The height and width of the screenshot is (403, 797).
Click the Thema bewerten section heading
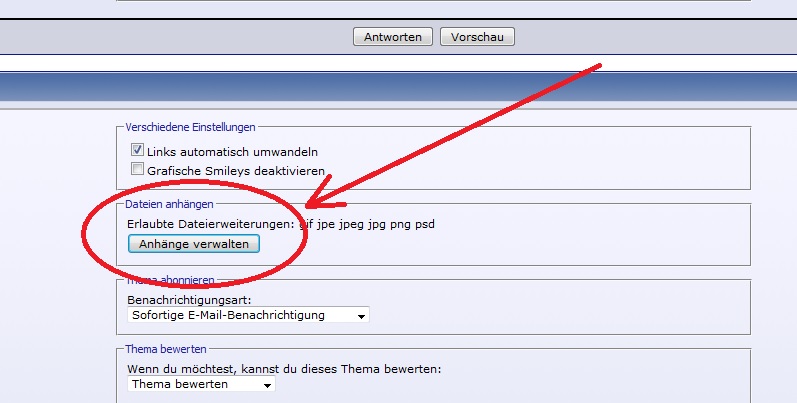(166, 350)
